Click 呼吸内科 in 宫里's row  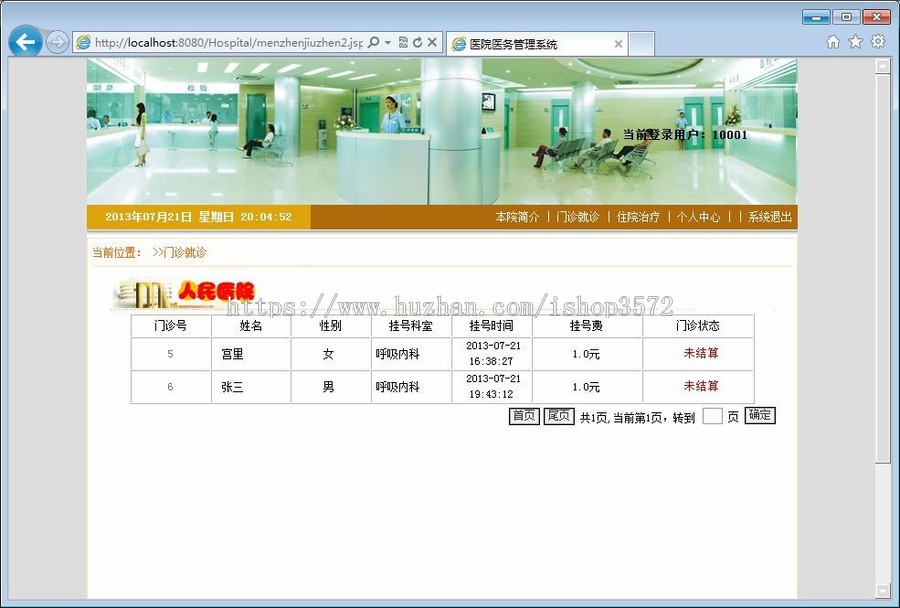398,354
